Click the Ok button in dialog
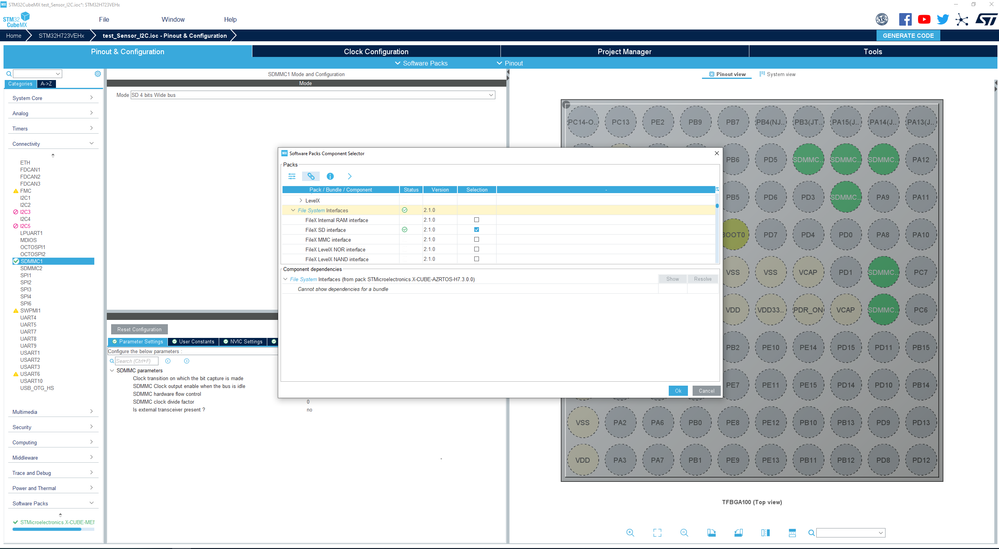 678,391
